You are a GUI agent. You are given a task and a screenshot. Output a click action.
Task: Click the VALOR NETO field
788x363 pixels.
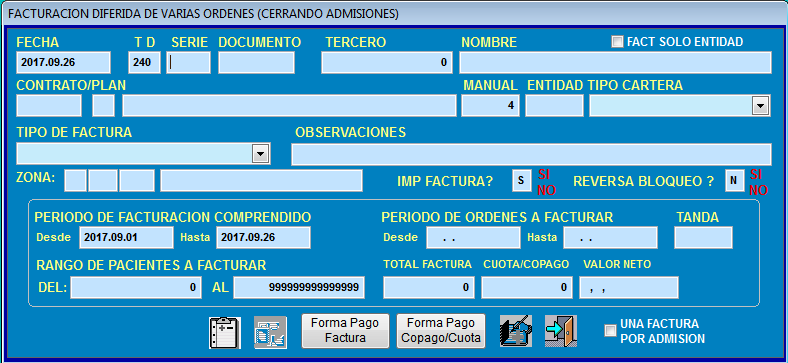coord(629,288)
